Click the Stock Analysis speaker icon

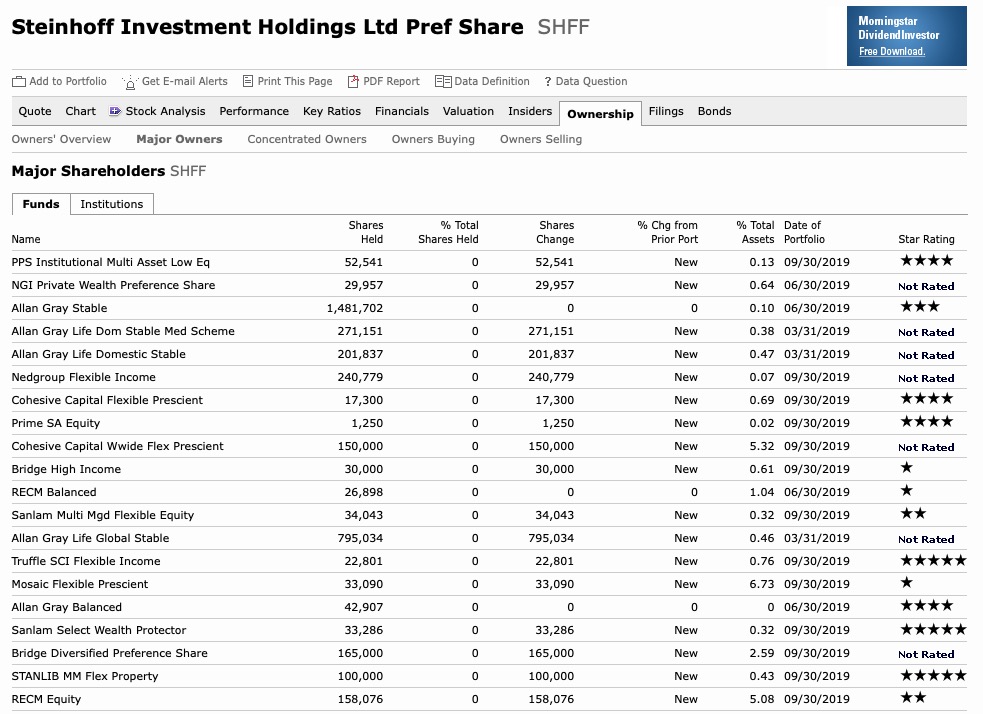click(x=113, y=112)
